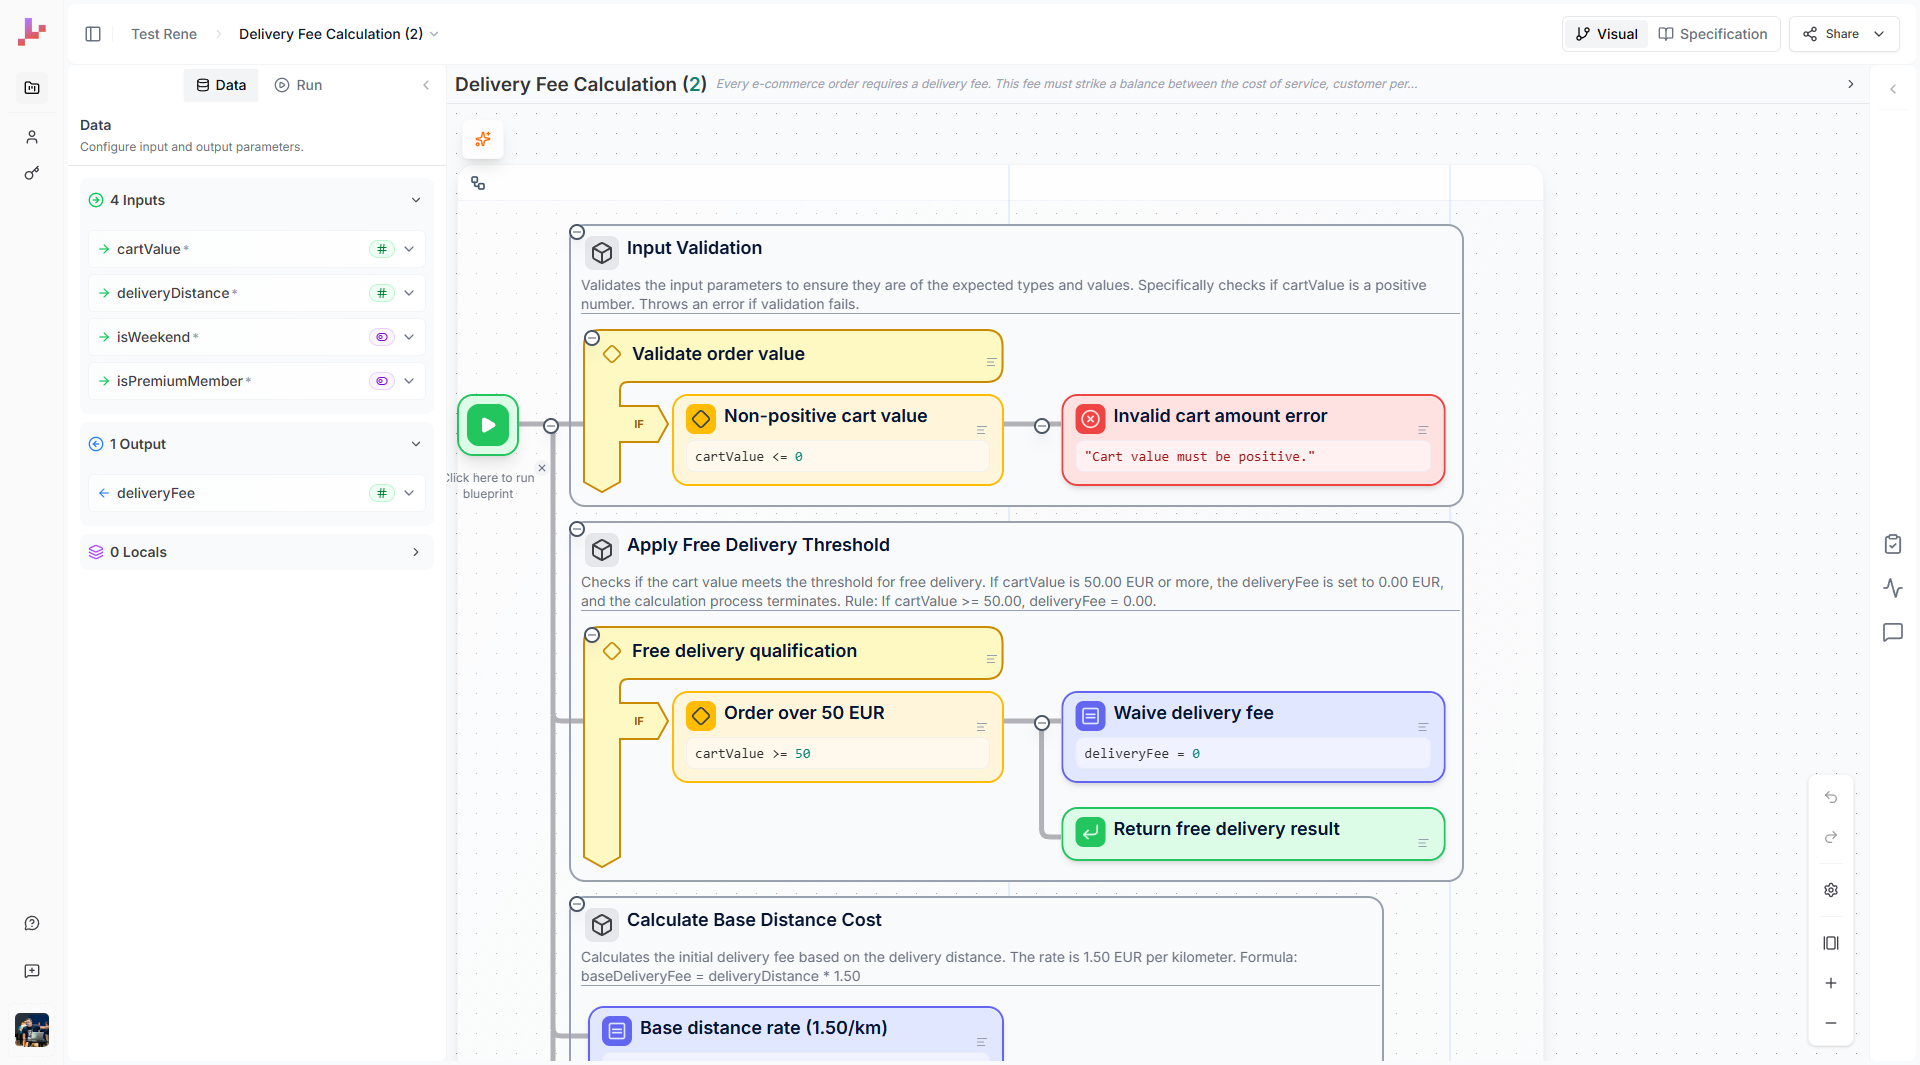Open the Comments panel on the right sidebar
This screenshot has height=1065, width=1920.
coord(1893,632)
